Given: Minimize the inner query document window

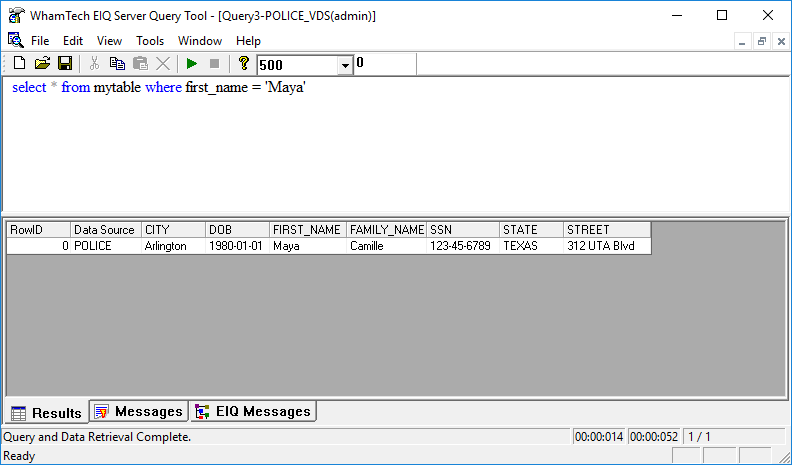Looking at the screenshot, I should point(742,41).
